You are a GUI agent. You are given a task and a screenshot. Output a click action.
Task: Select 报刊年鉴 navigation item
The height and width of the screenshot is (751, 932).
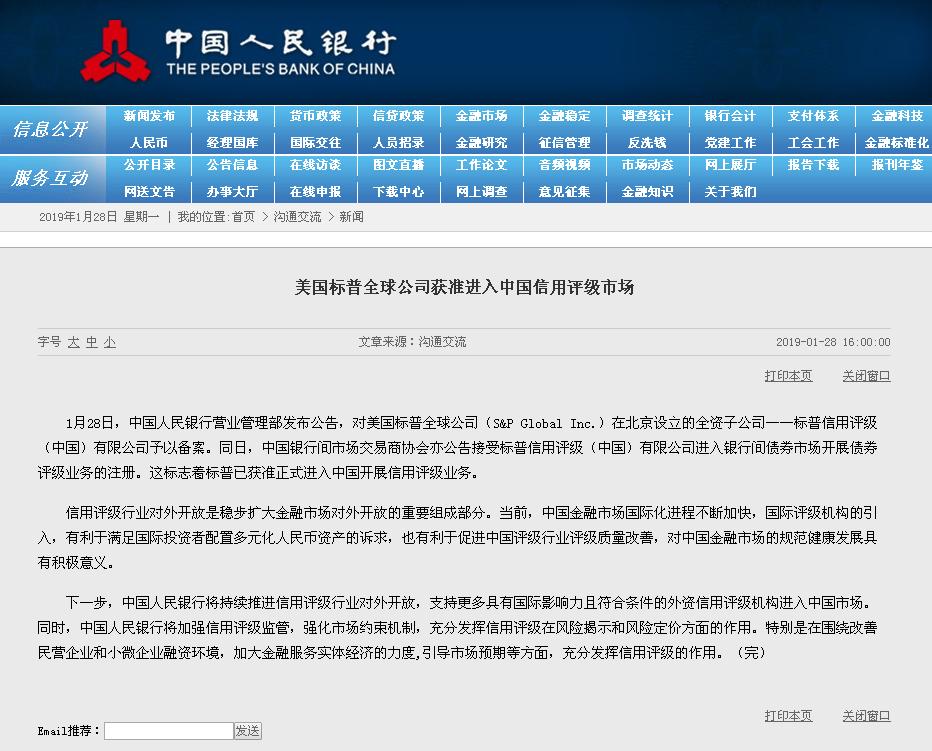[x=897, y=165]
